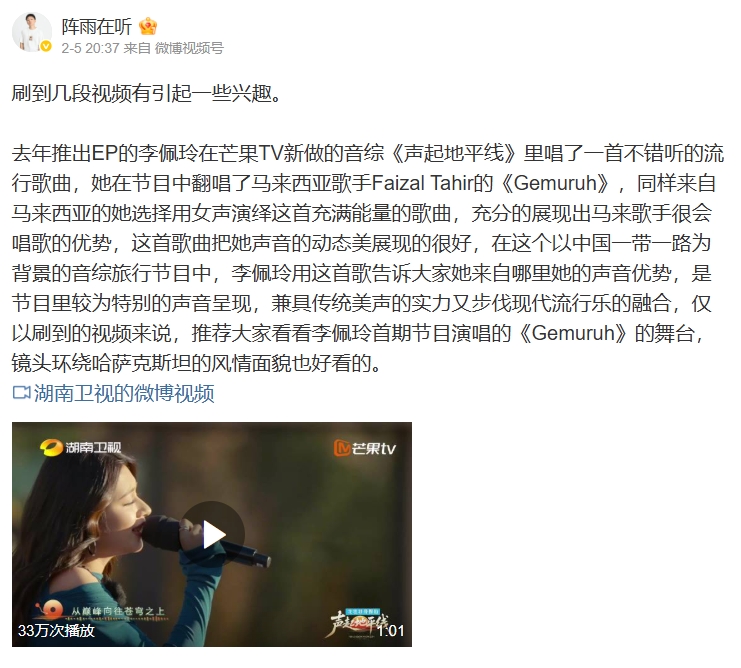Screen dimensions: 741x668
Task: Play the video with the center play button
Action: pos(213,534)
